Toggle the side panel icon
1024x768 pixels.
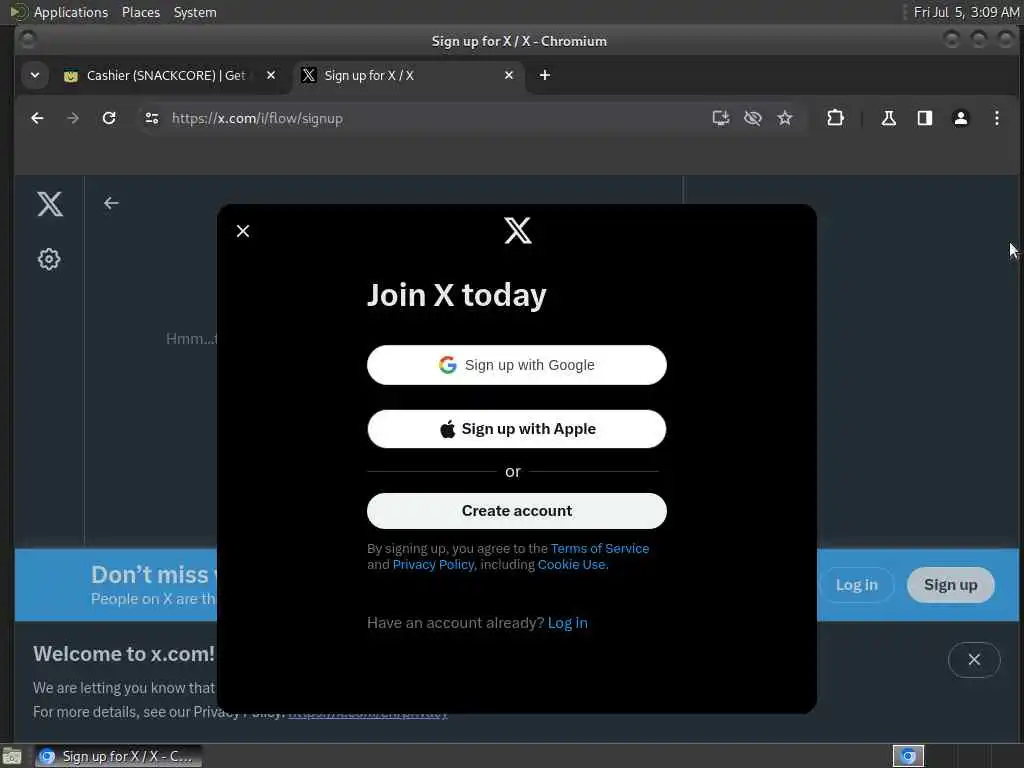coord(924,118)
